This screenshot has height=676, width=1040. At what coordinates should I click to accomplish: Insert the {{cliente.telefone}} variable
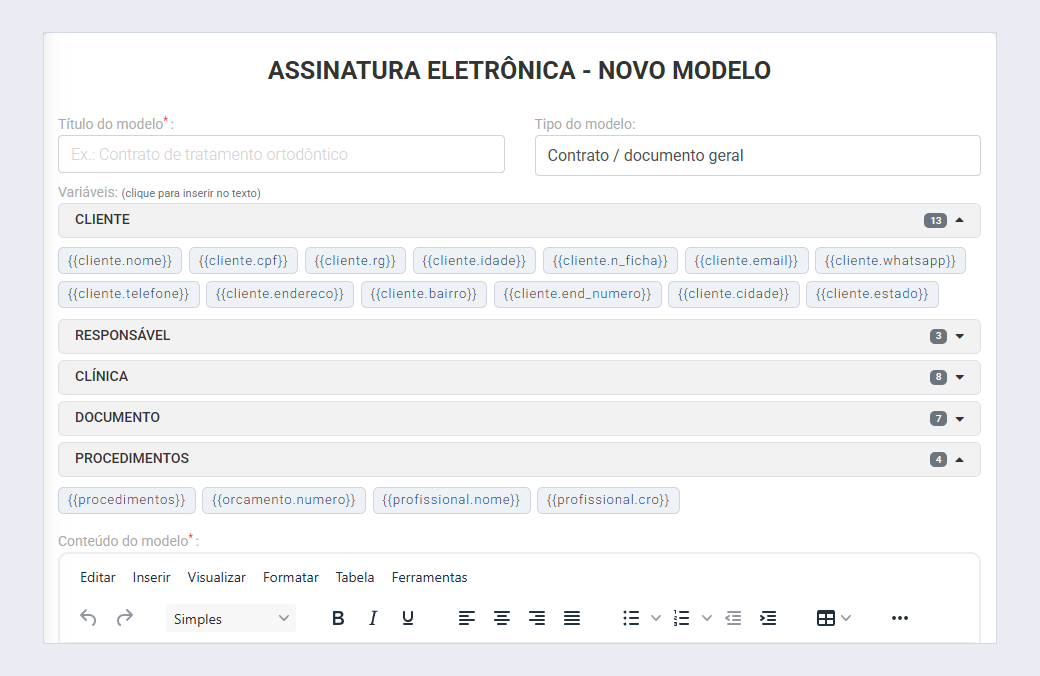tap(129, 294)
